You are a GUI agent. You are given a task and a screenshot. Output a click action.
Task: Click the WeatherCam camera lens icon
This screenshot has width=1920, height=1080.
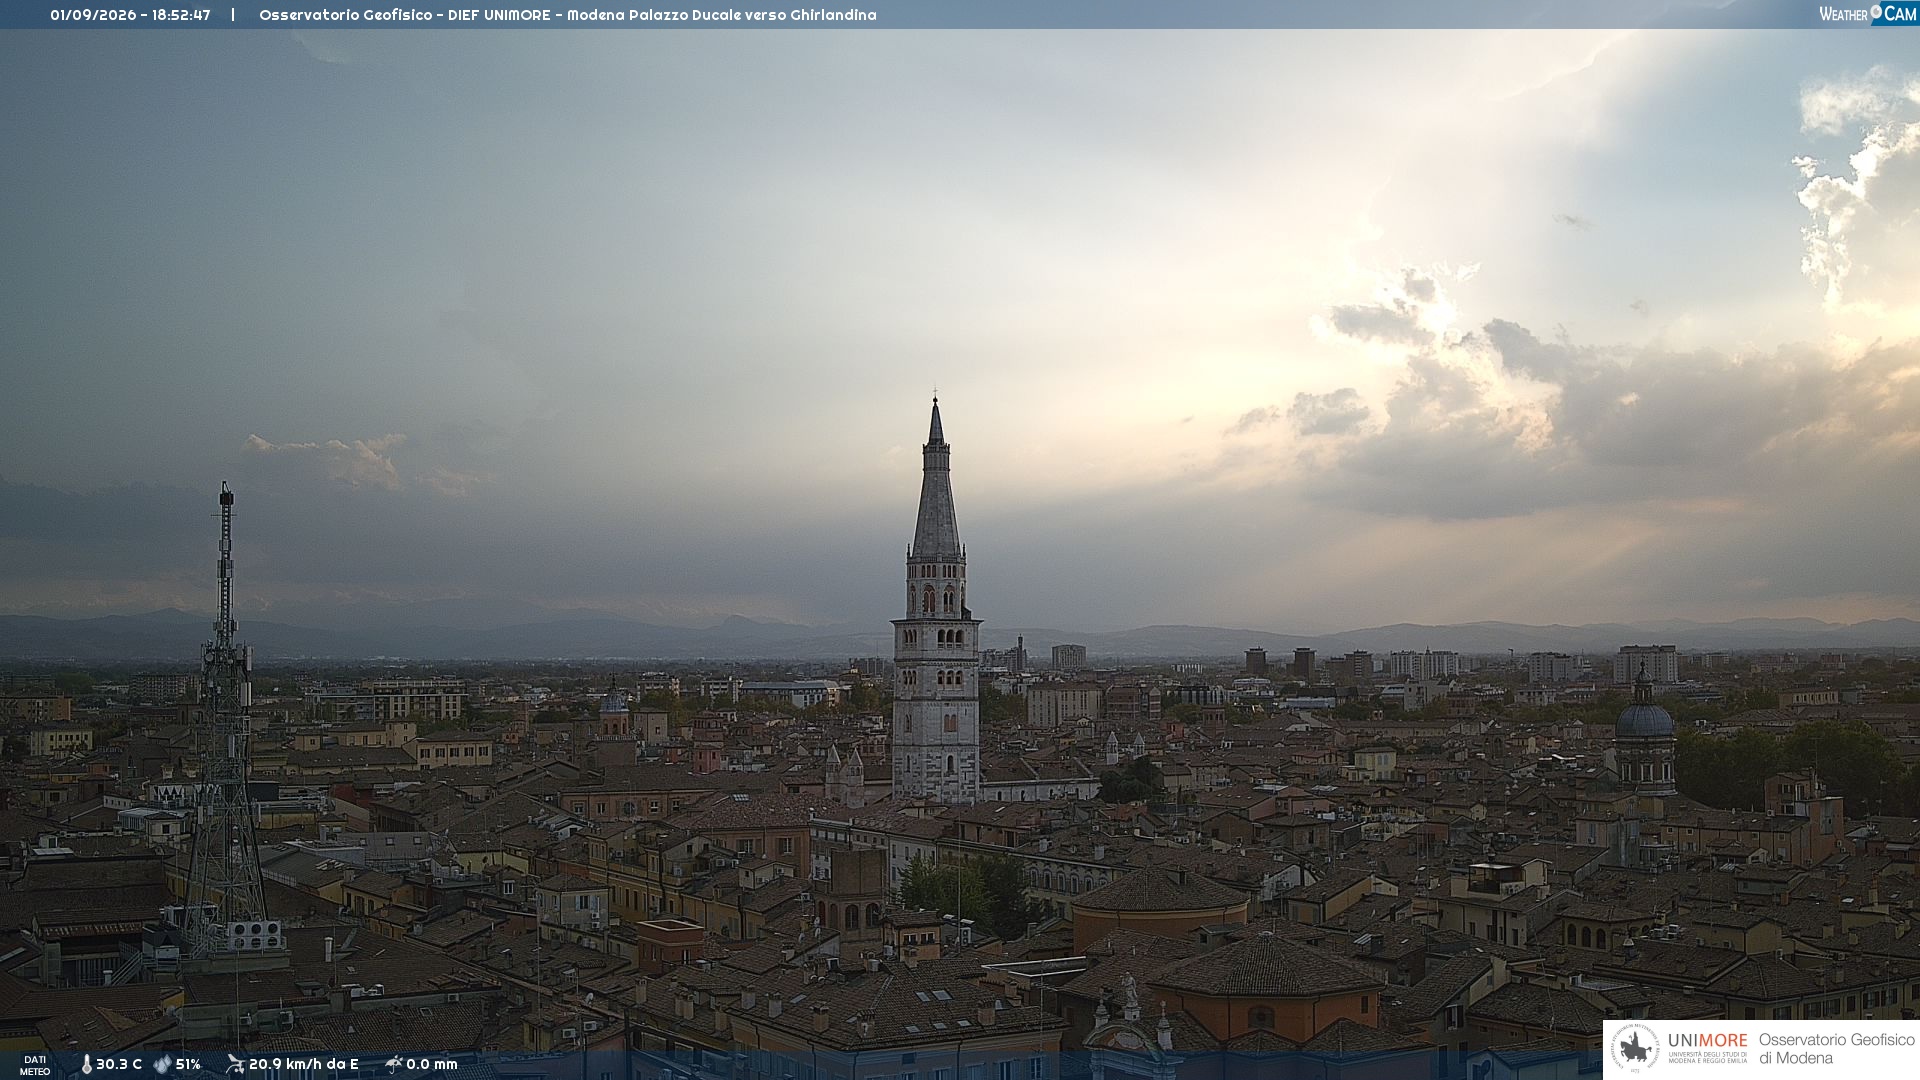tap(1876, 12)
